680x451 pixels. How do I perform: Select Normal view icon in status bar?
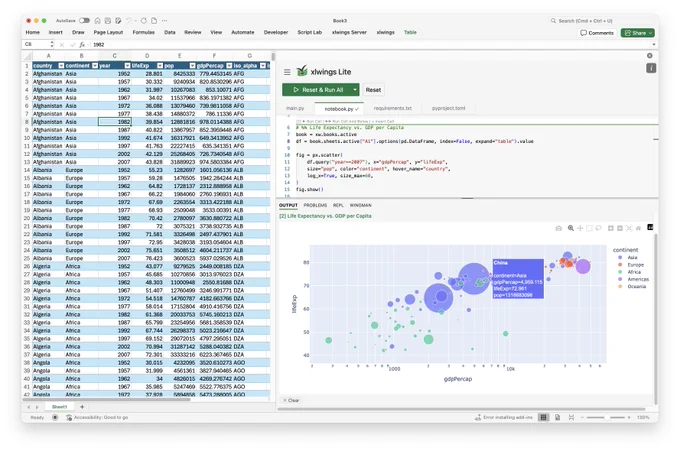pyautogui.click(x=543, y=417)
